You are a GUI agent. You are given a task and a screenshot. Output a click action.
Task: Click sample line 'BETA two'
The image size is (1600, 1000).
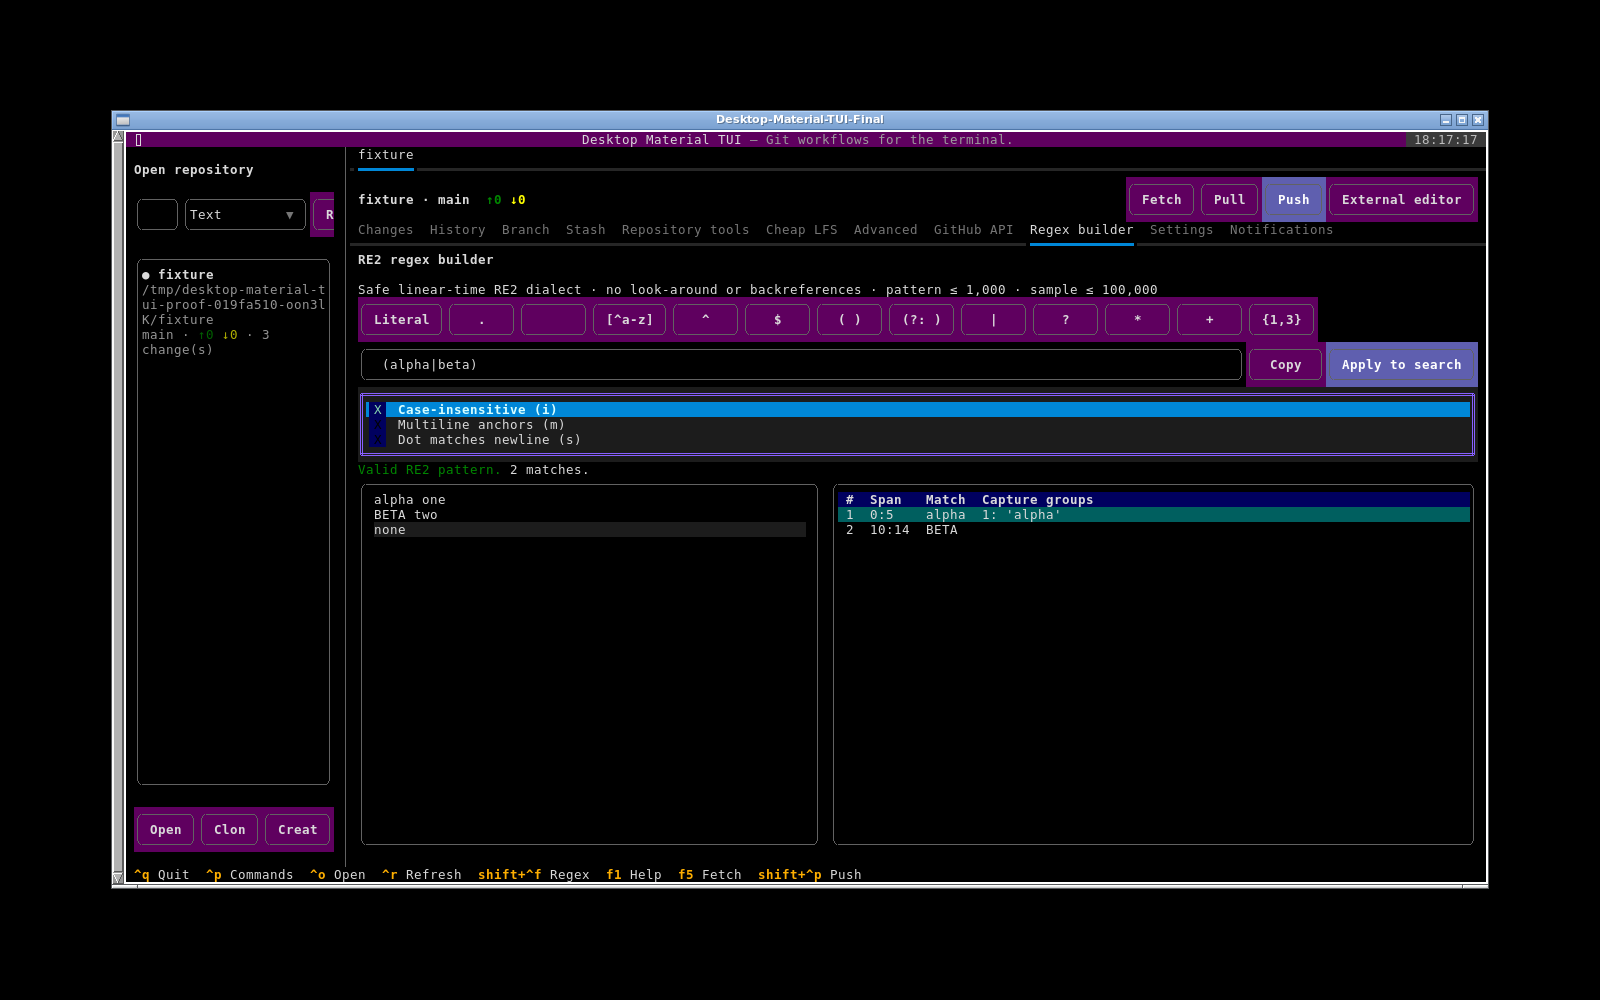pos(405,515)
